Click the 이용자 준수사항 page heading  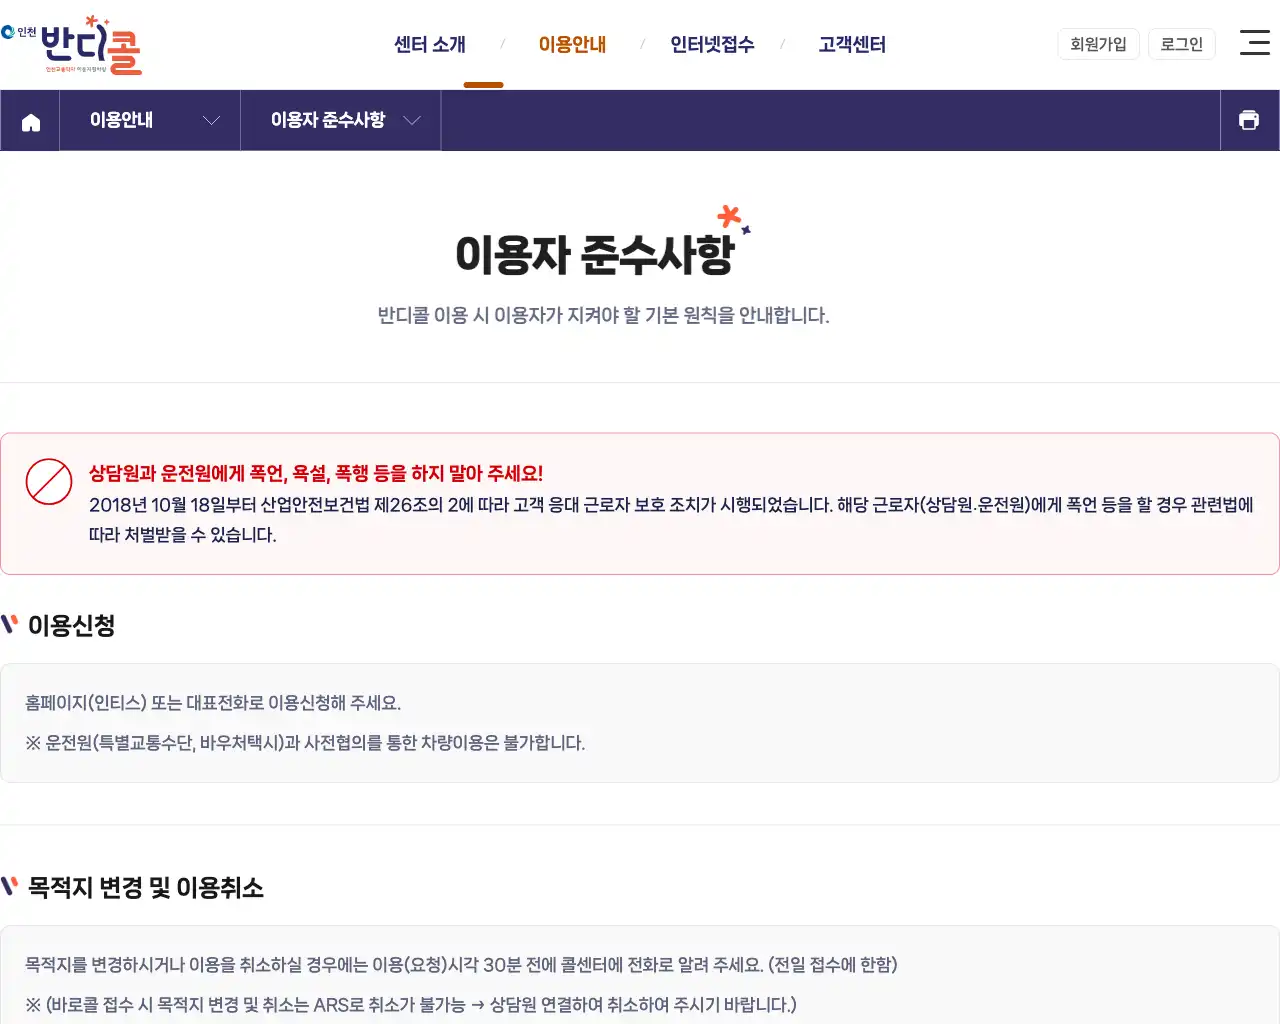(595, 254)
